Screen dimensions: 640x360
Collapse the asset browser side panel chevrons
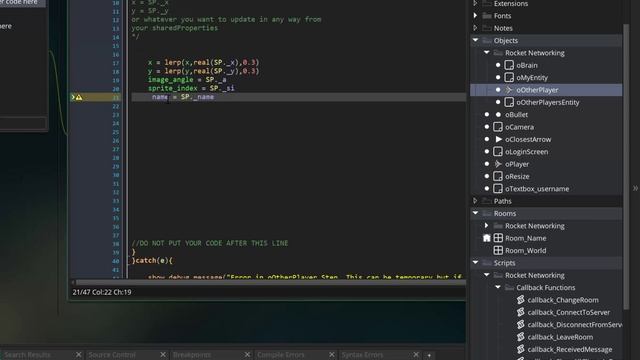point(635,188)
